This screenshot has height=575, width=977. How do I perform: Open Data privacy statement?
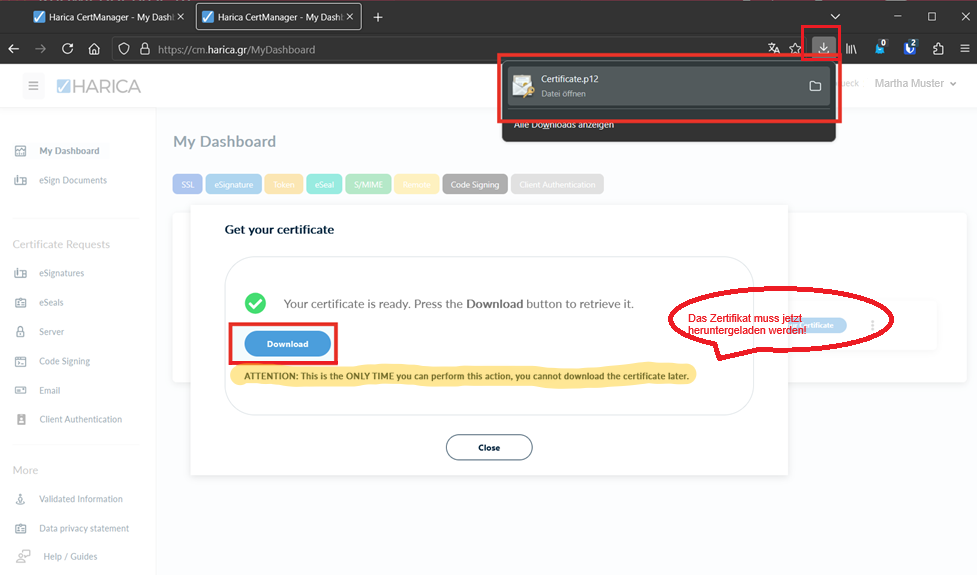pyautogui.click(x=84, y=528)
